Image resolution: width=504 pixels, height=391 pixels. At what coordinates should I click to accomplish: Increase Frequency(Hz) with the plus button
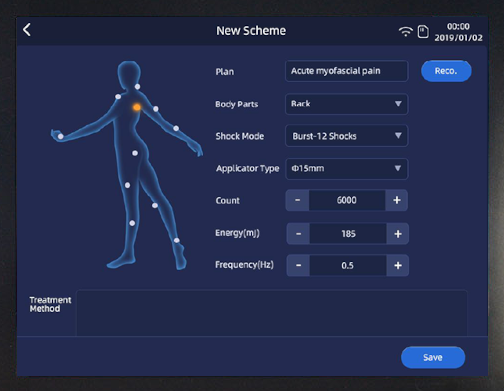(398, 265)
